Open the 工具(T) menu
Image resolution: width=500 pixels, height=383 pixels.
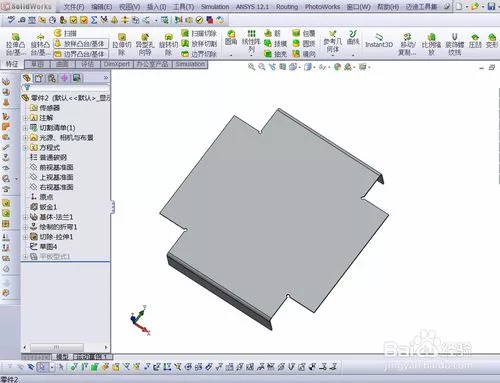click(183, 7)
